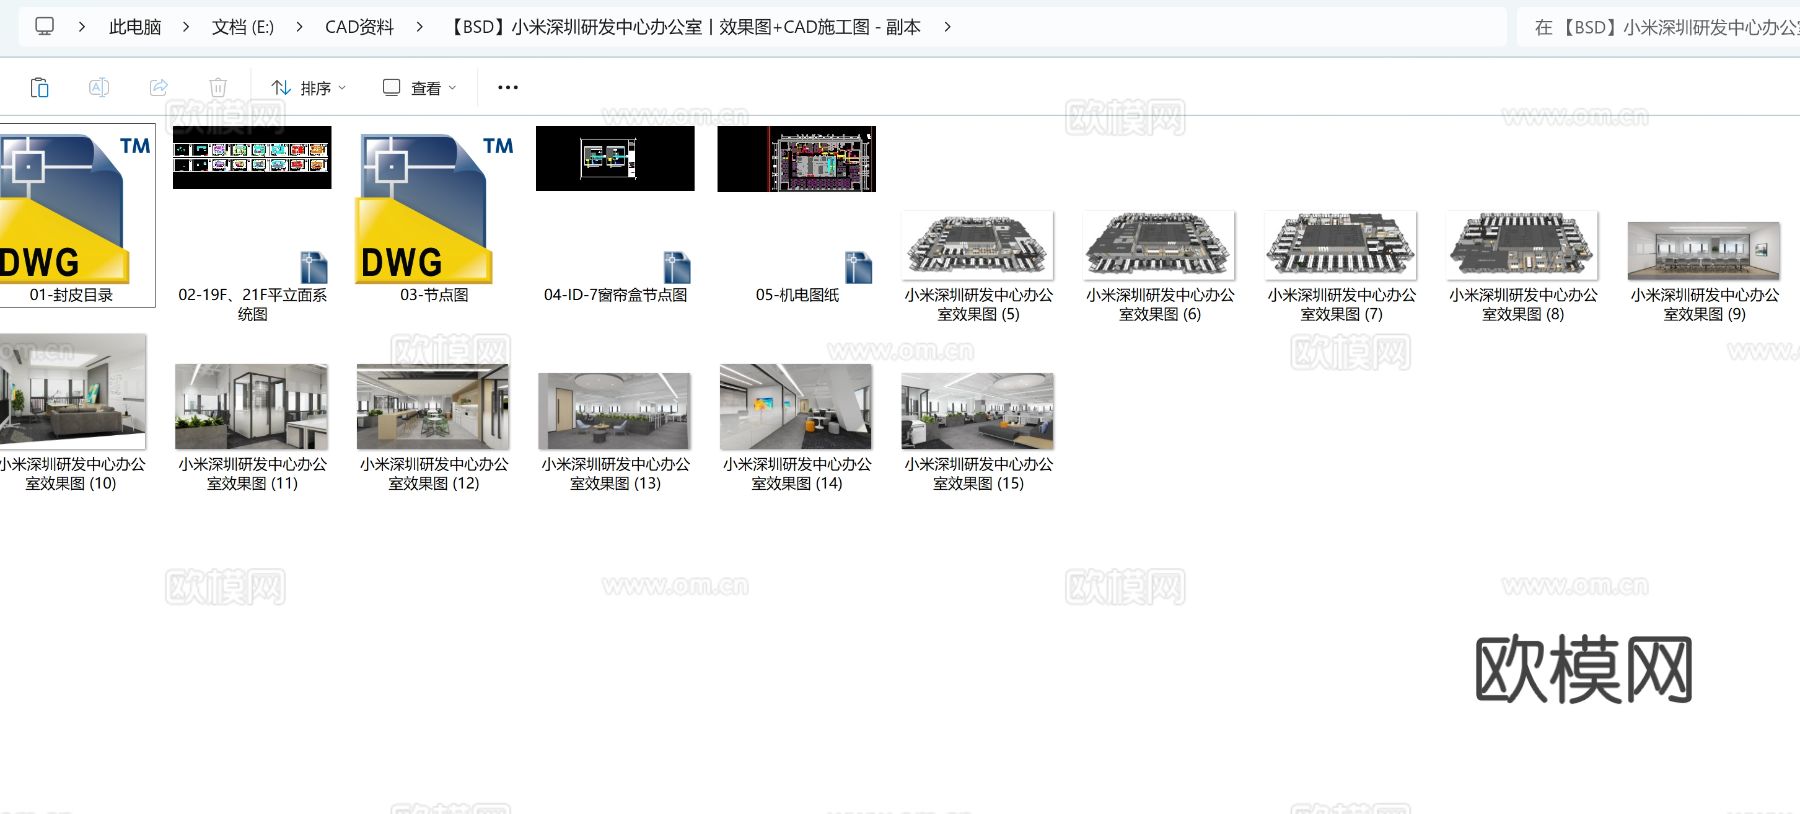Go to CAD资料 in breadcrumb
Image resolution: width=1800 pixels, height=814 pixels.
coord(359,27)
